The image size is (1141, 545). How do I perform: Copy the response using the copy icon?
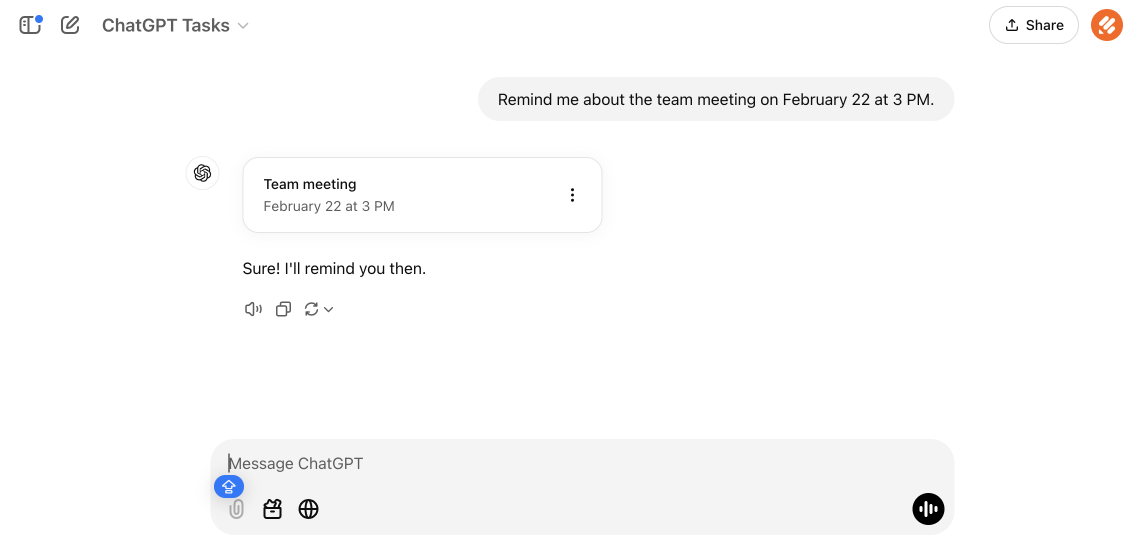[283, 309]
